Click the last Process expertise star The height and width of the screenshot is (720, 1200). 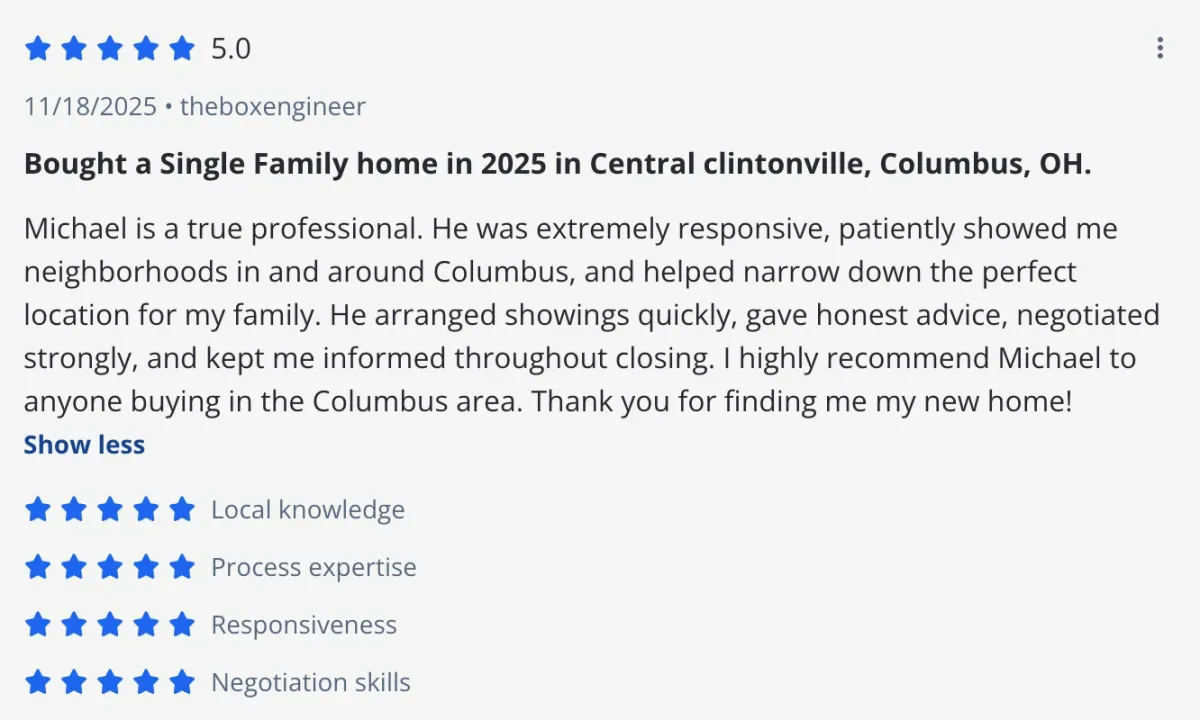182,568
